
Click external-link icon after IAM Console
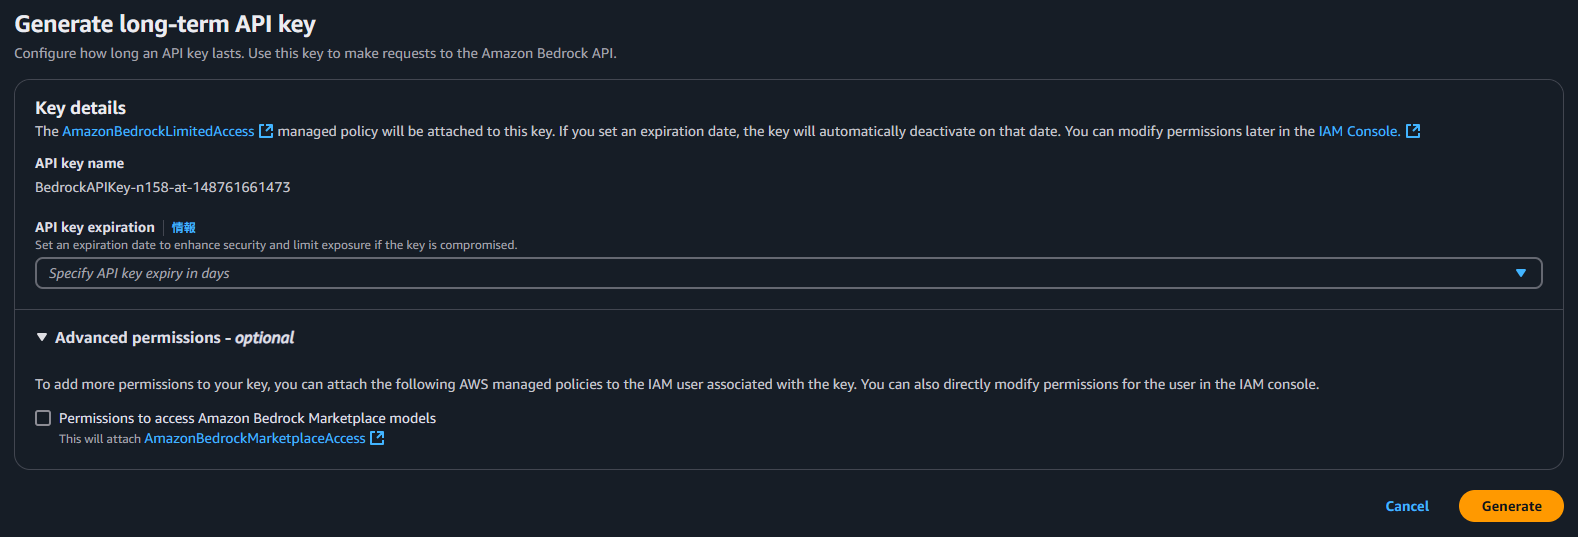click(1413, 131)
